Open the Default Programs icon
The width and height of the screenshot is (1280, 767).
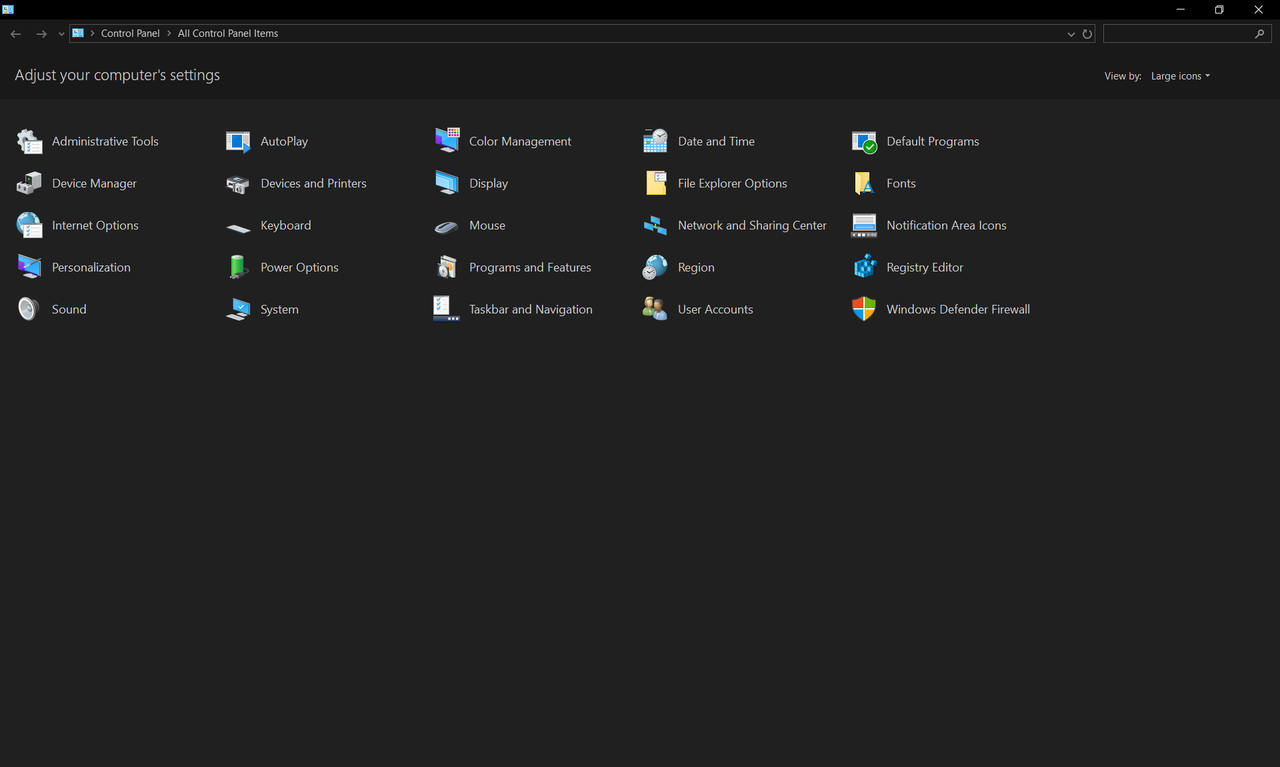864,141
